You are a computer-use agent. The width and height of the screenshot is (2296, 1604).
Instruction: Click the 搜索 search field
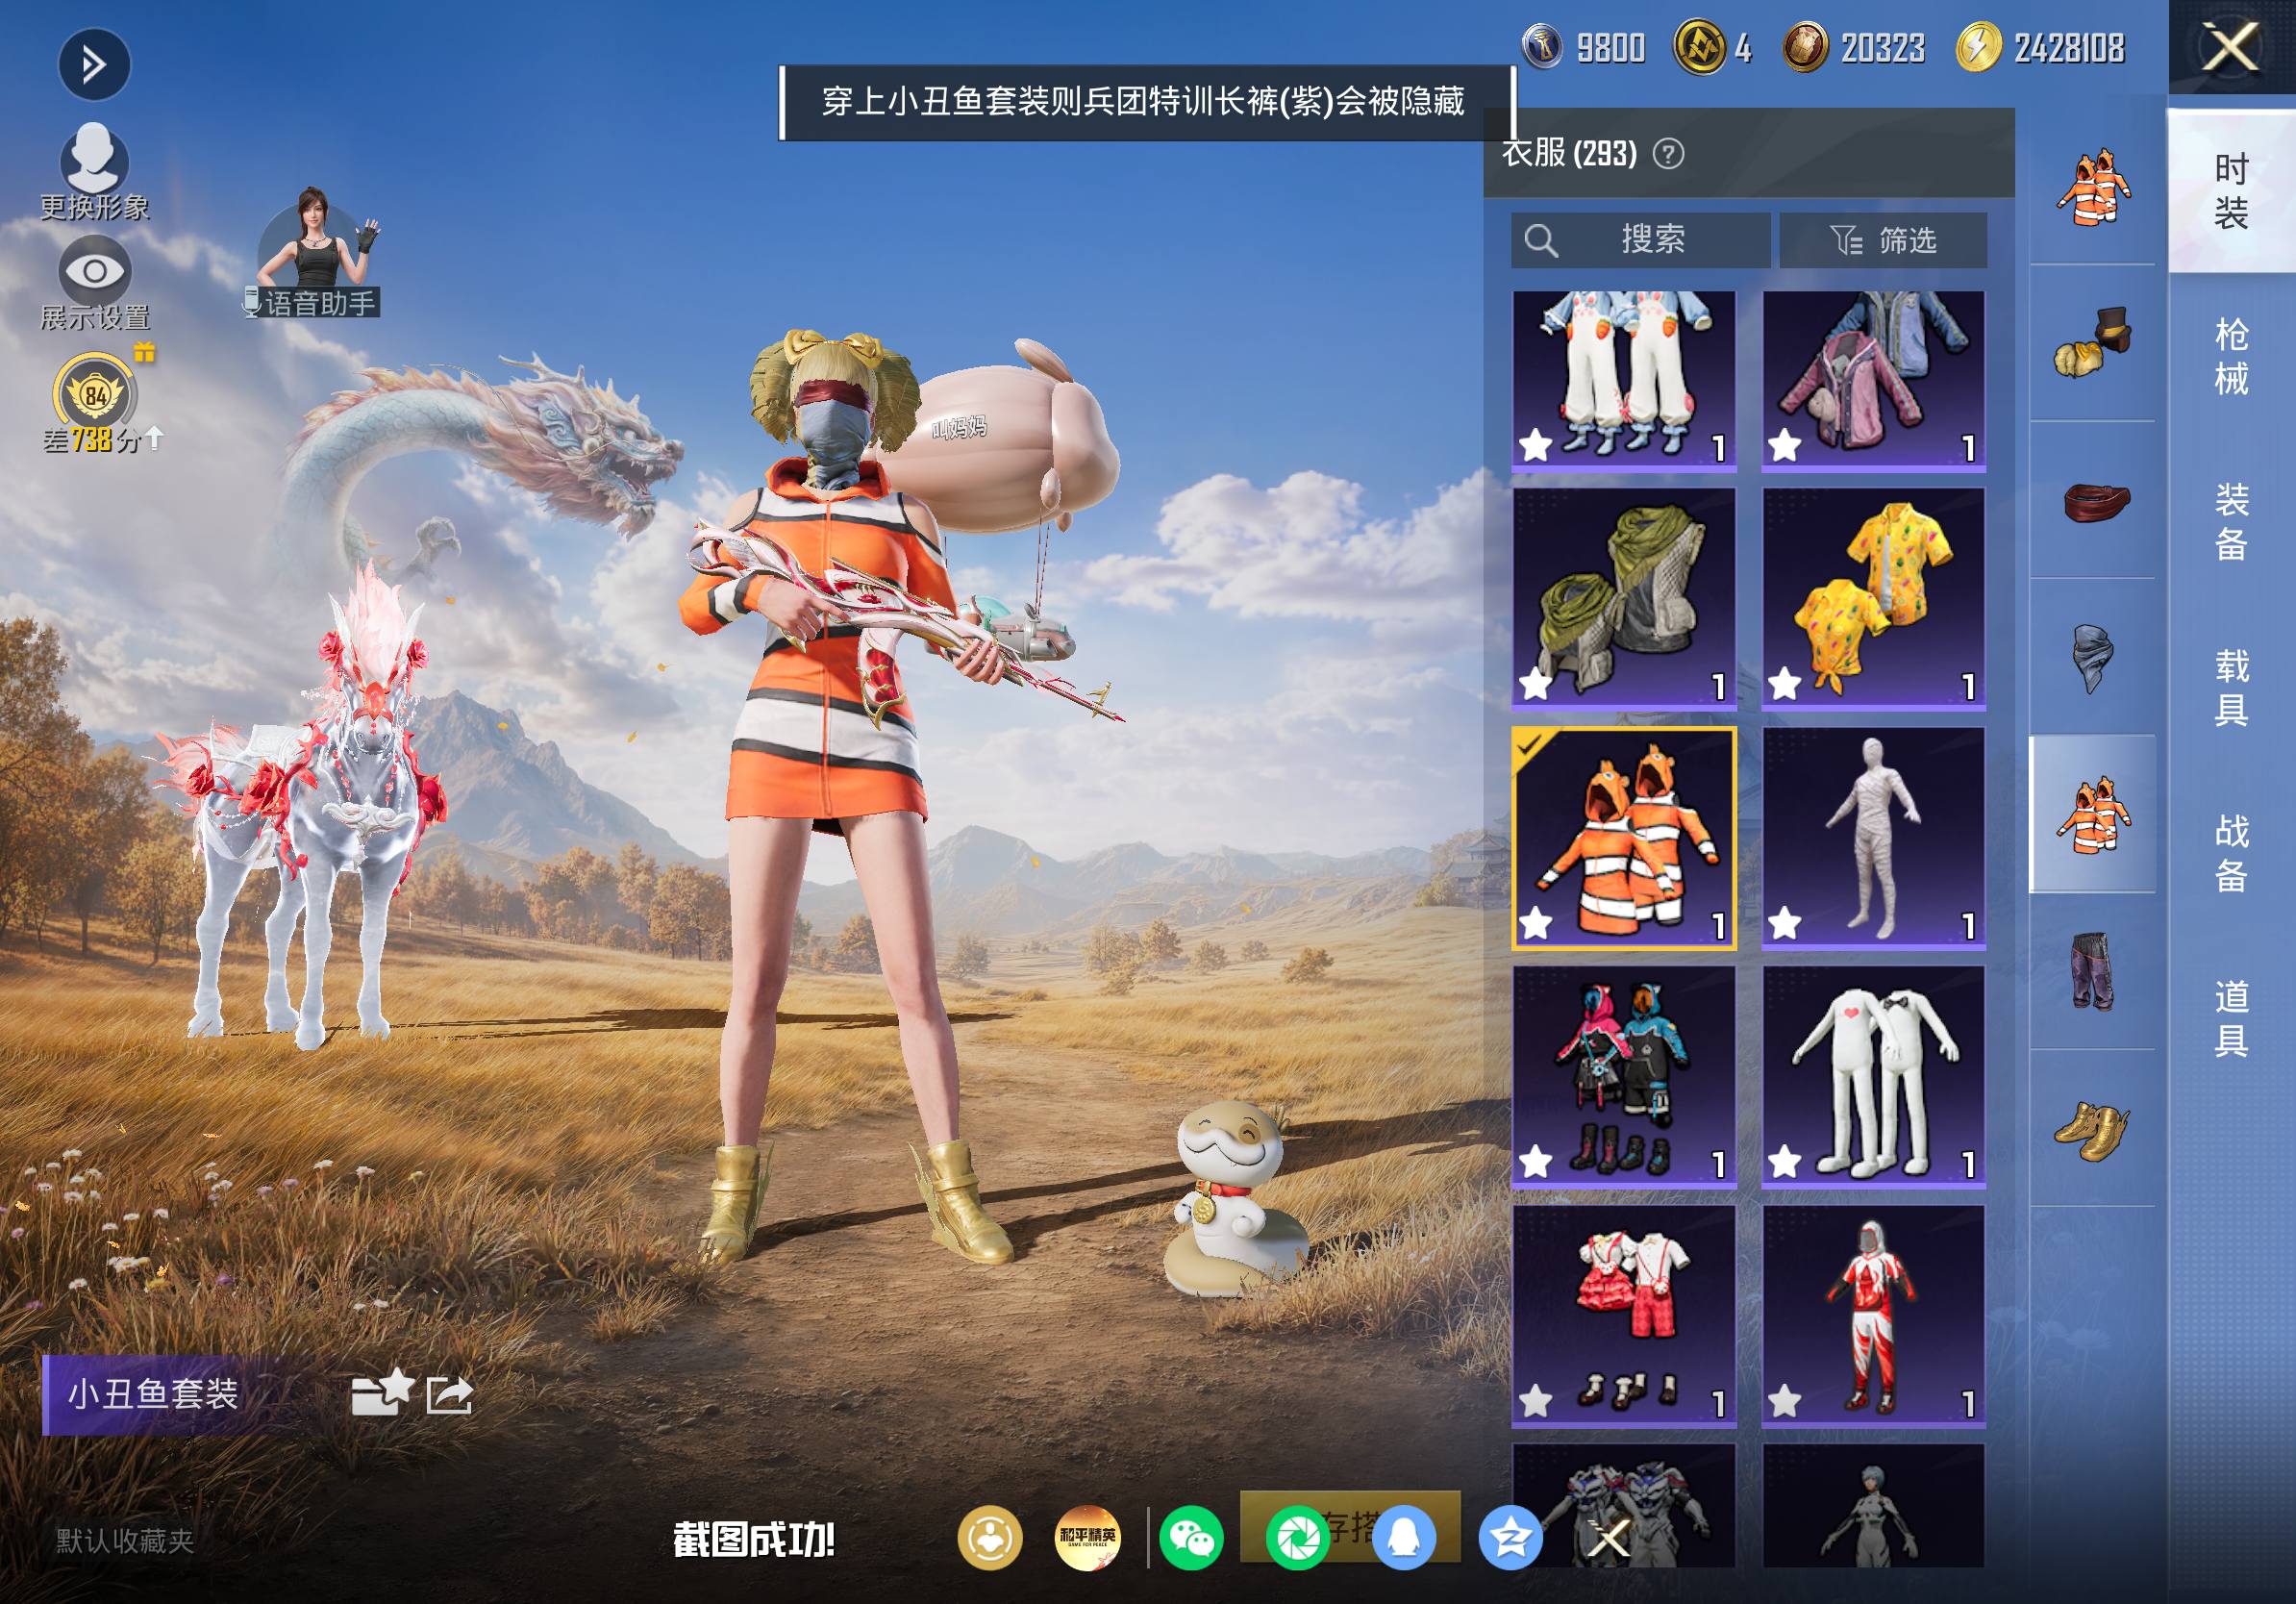(x=1640, y=240)
